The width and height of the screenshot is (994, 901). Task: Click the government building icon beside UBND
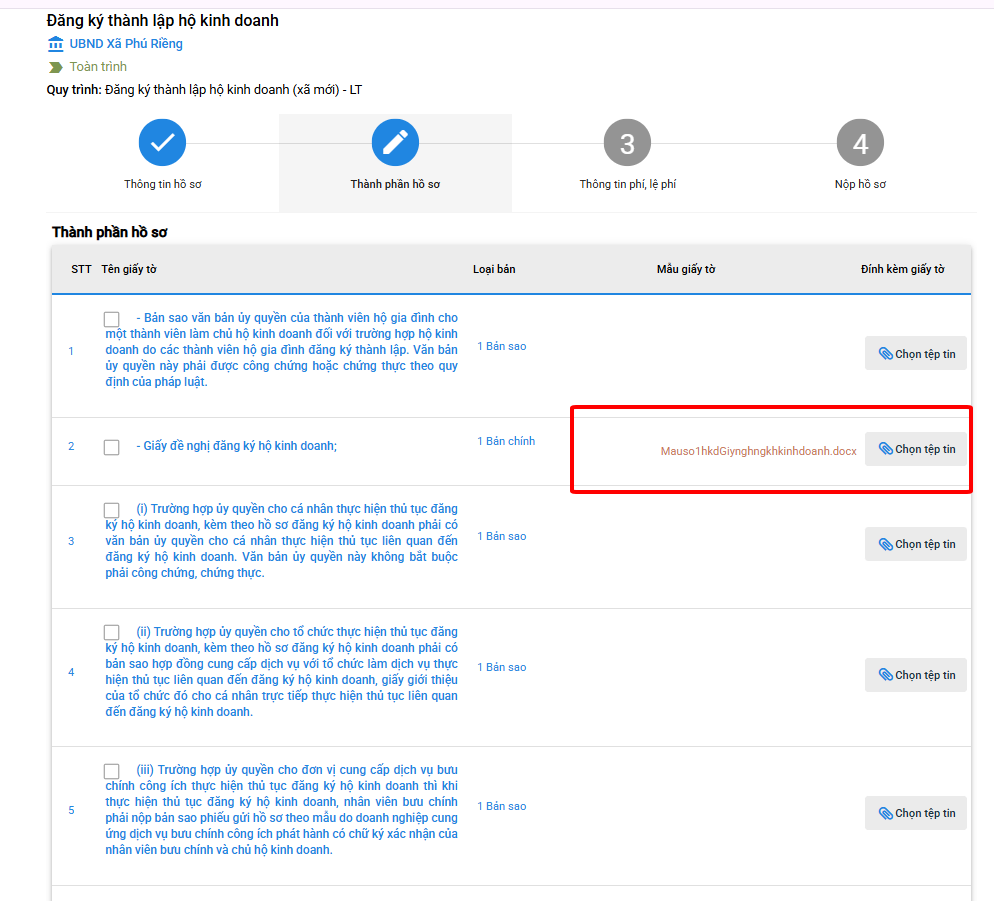[x=55, y=44]
